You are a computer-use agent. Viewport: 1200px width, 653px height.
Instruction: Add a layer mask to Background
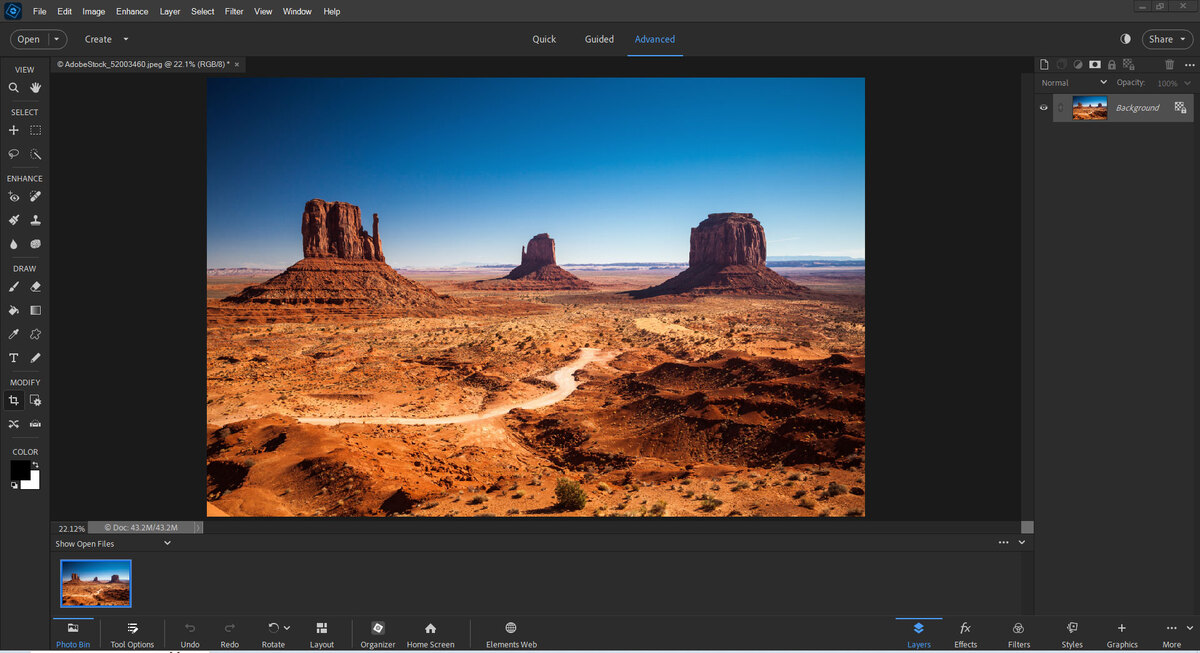click(1095, 64)
